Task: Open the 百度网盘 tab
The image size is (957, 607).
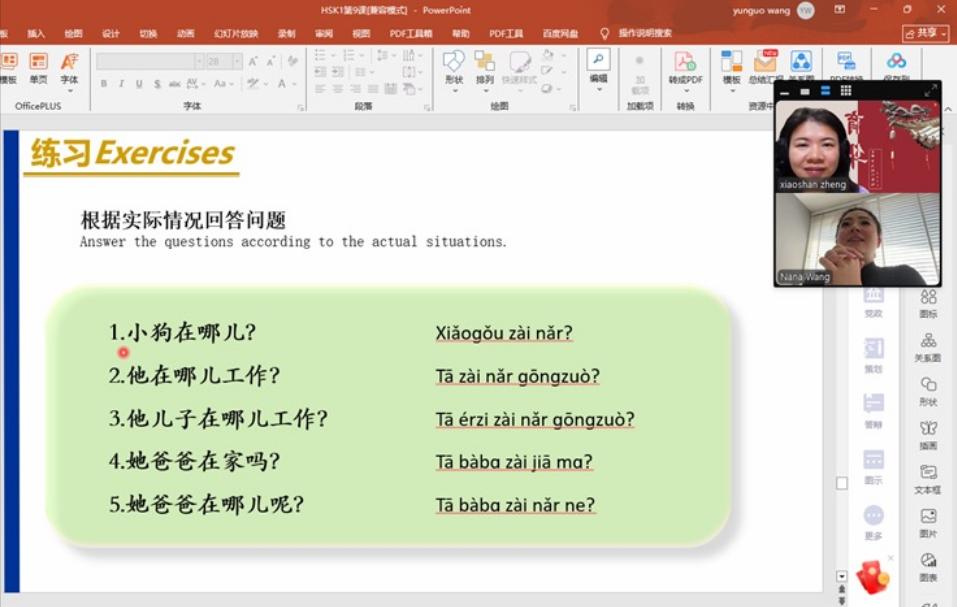Action: pos(560,34)
